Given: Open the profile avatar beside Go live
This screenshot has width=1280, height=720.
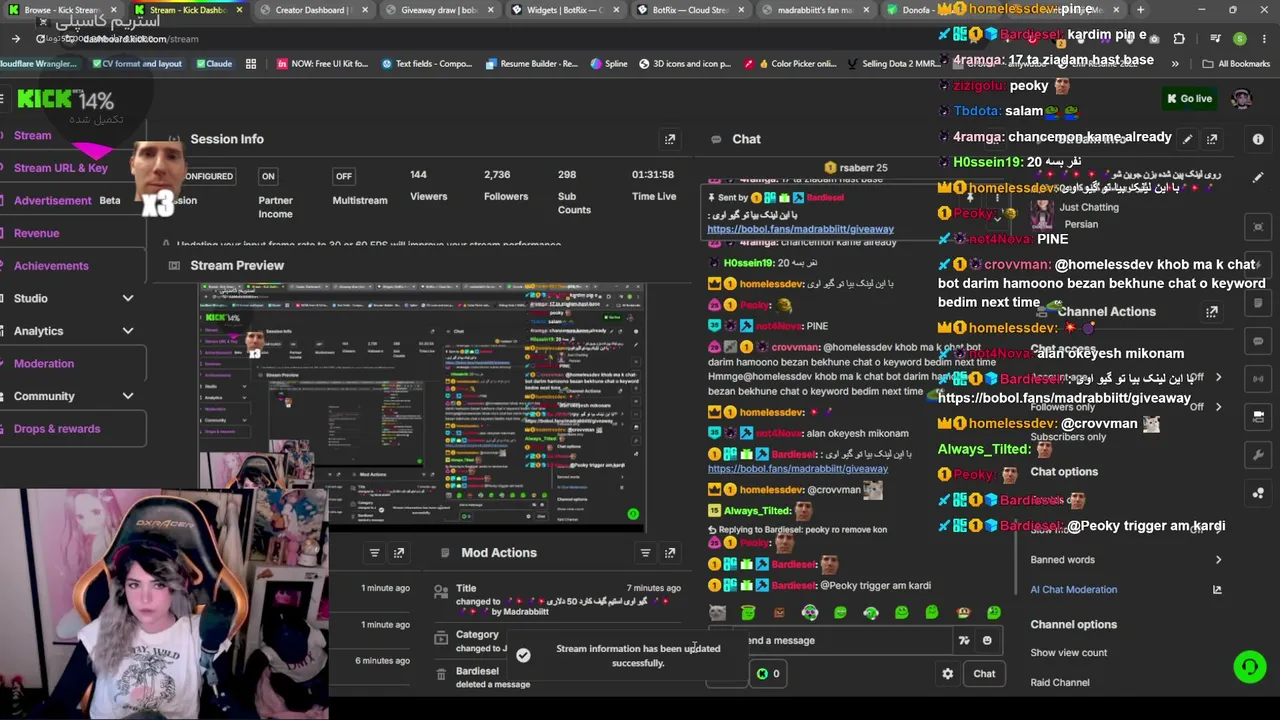Looking at the screenshot, I should pyautogui.click(x=1241, y=98).
